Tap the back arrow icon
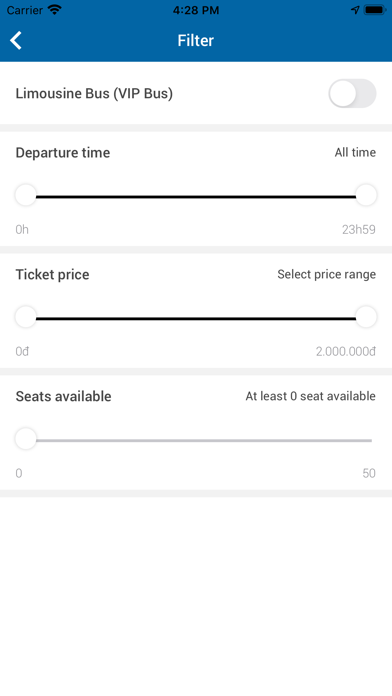 (16, 40)
